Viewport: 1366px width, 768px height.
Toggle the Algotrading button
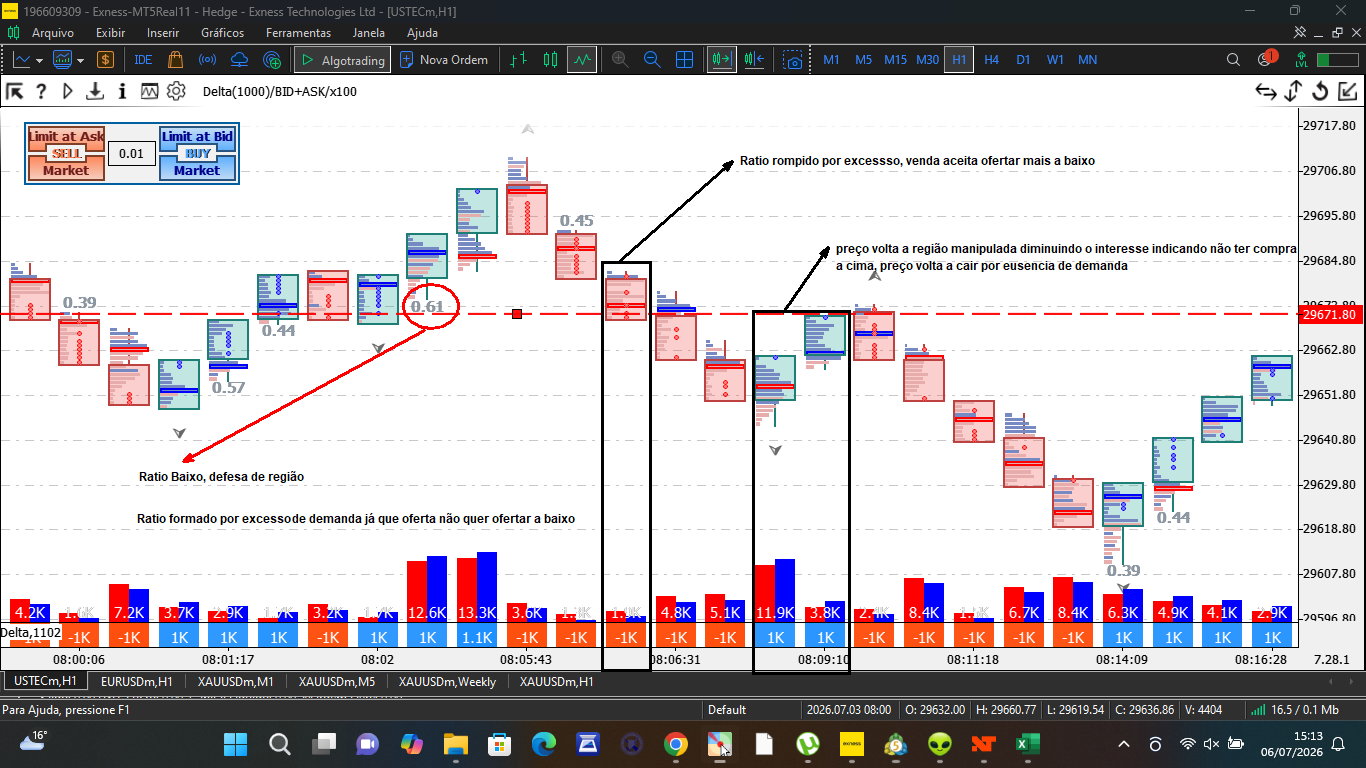point(340,60)
